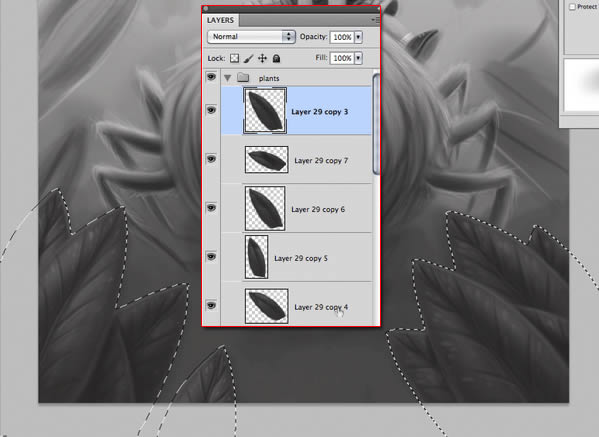This screenshot has width=599, height=437.
Task: Click the Layers panel vertical scrollbar
Action: pyautogui.click(x=376, y=124)
